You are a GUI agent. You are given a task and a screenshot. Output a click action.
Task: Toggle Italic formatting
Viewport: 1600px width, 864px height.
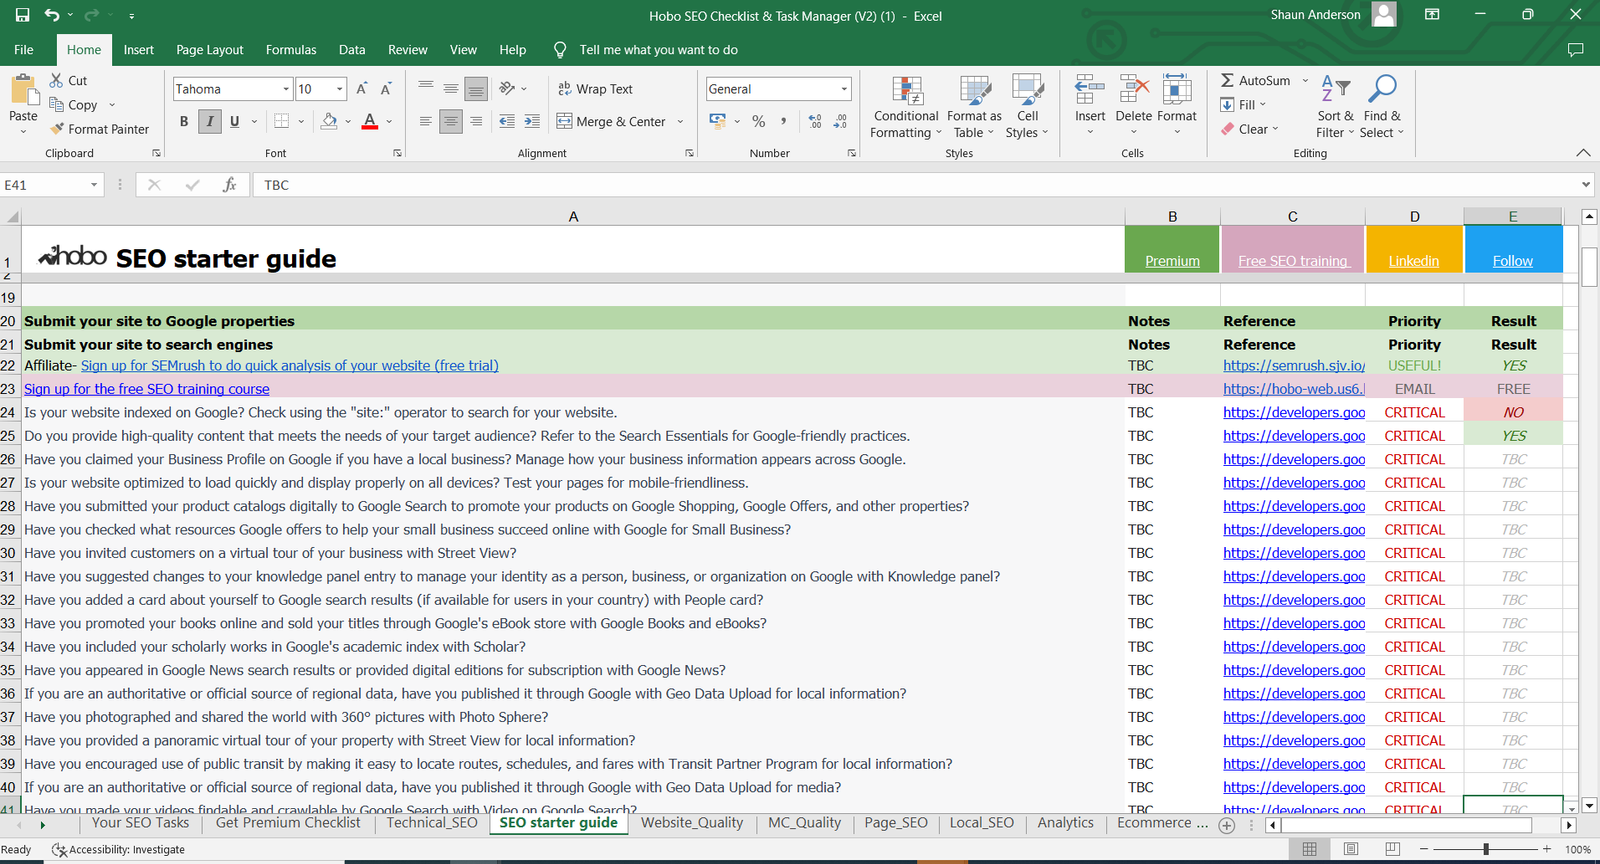pos(209,121)
